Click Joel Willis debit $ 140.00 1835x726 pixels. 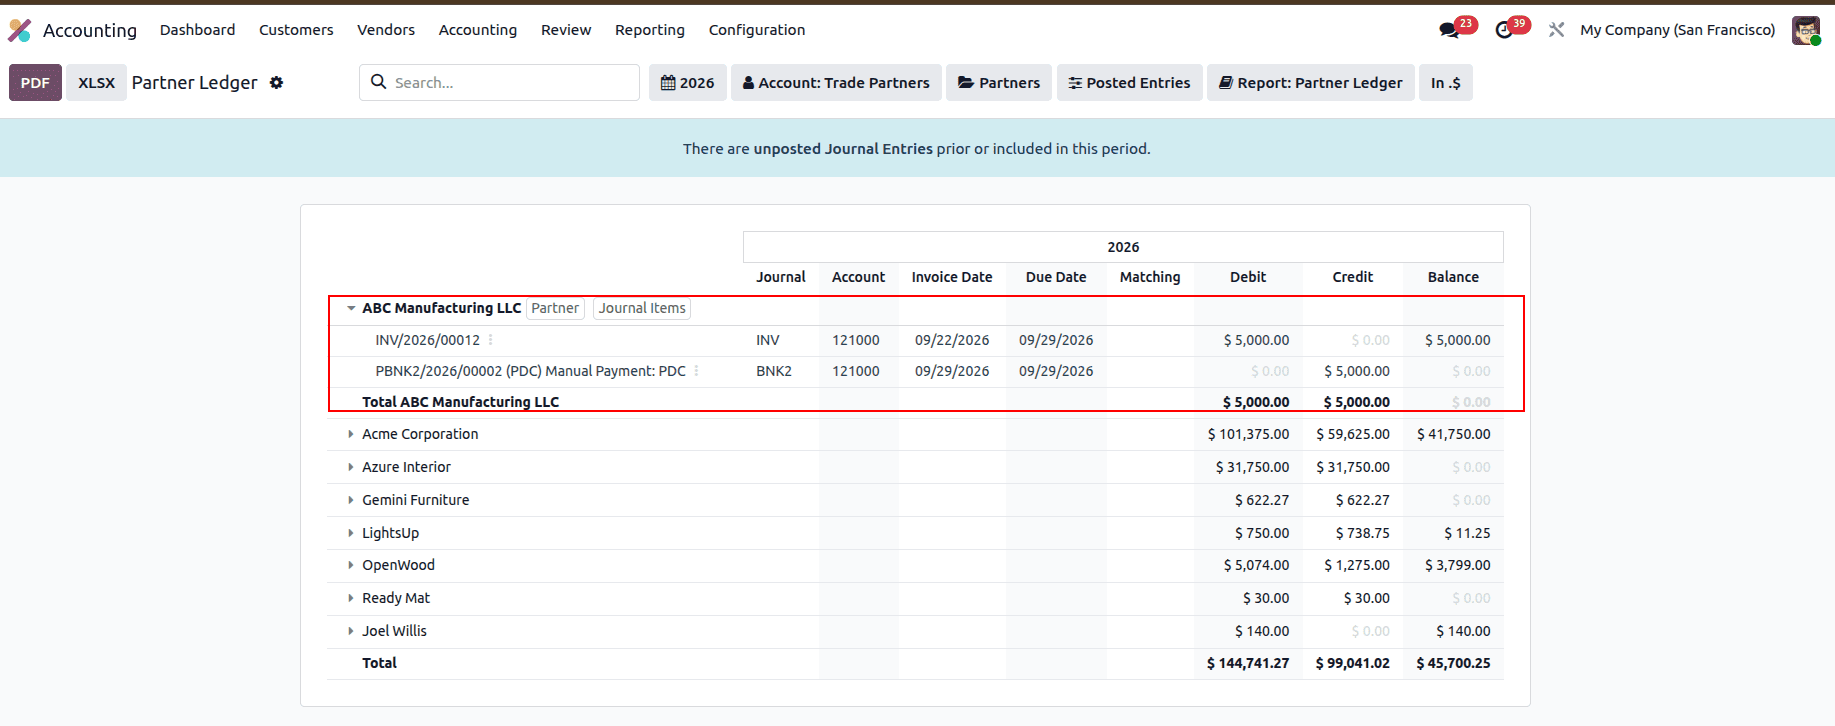(x=1262, y=631)
